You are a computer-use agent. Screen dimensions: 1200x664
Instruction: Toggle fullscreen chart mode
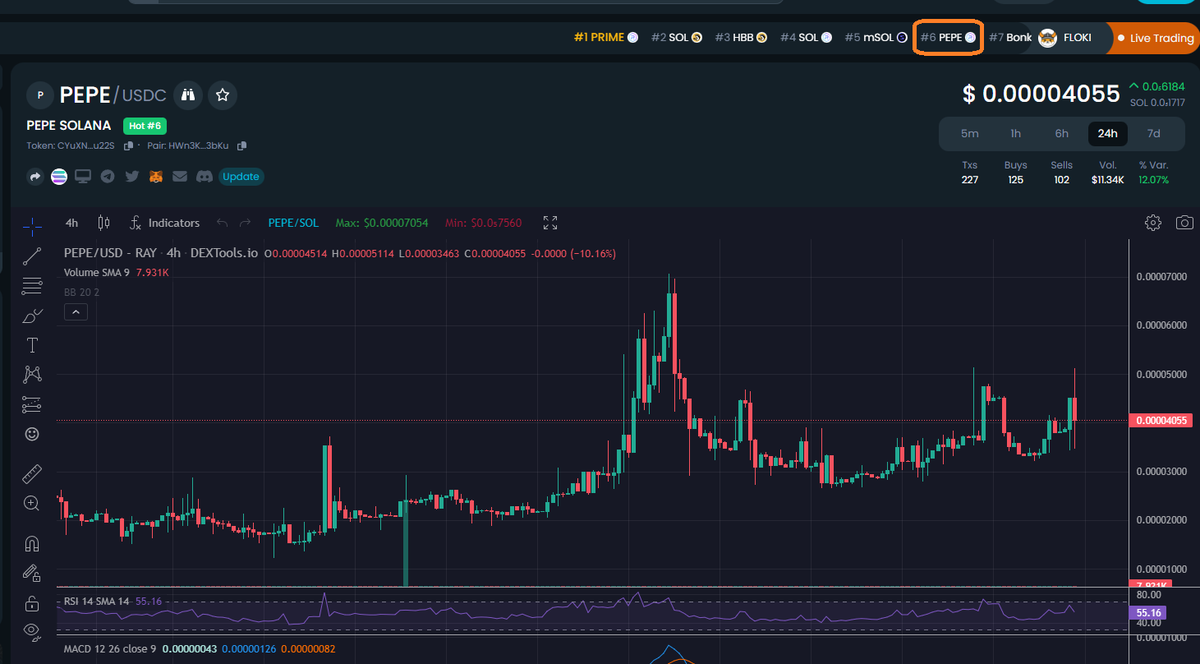(550, 223)
